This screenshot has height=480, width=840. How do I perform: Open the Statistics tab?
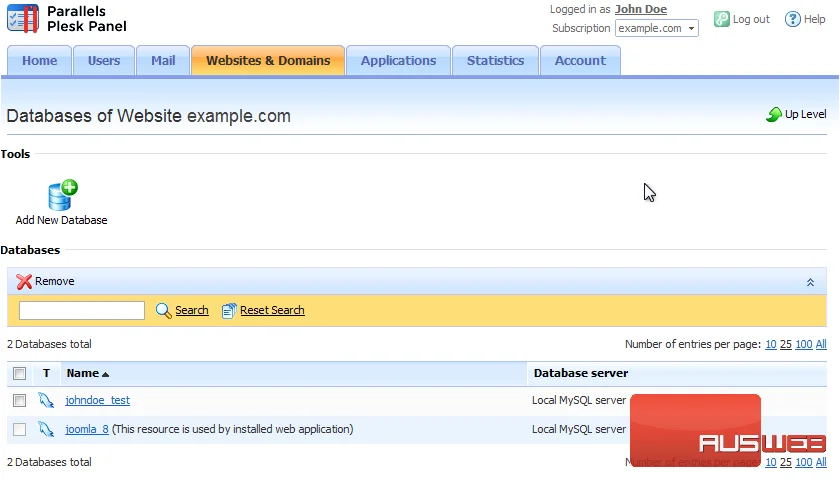(x=495, y=61)
